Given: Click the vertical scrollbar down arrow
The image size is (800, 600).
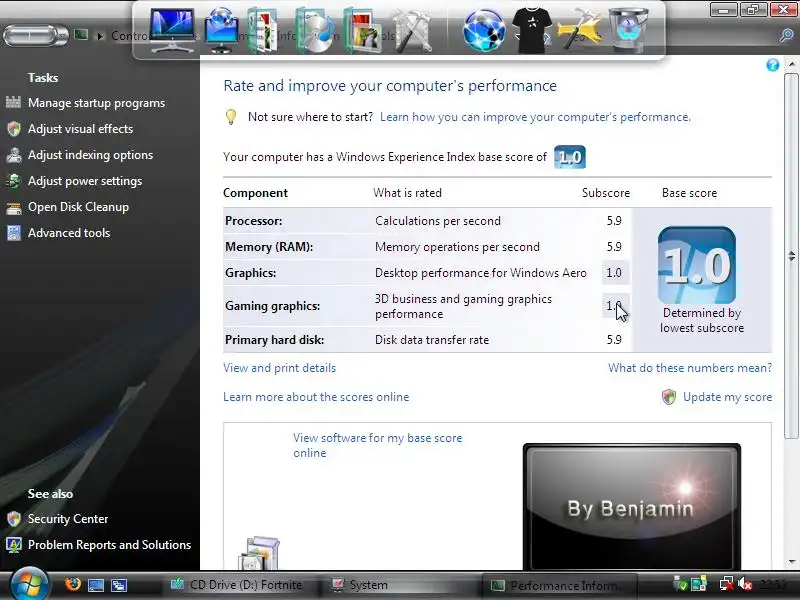Looking at the screenshot, I should click(791, 562).
